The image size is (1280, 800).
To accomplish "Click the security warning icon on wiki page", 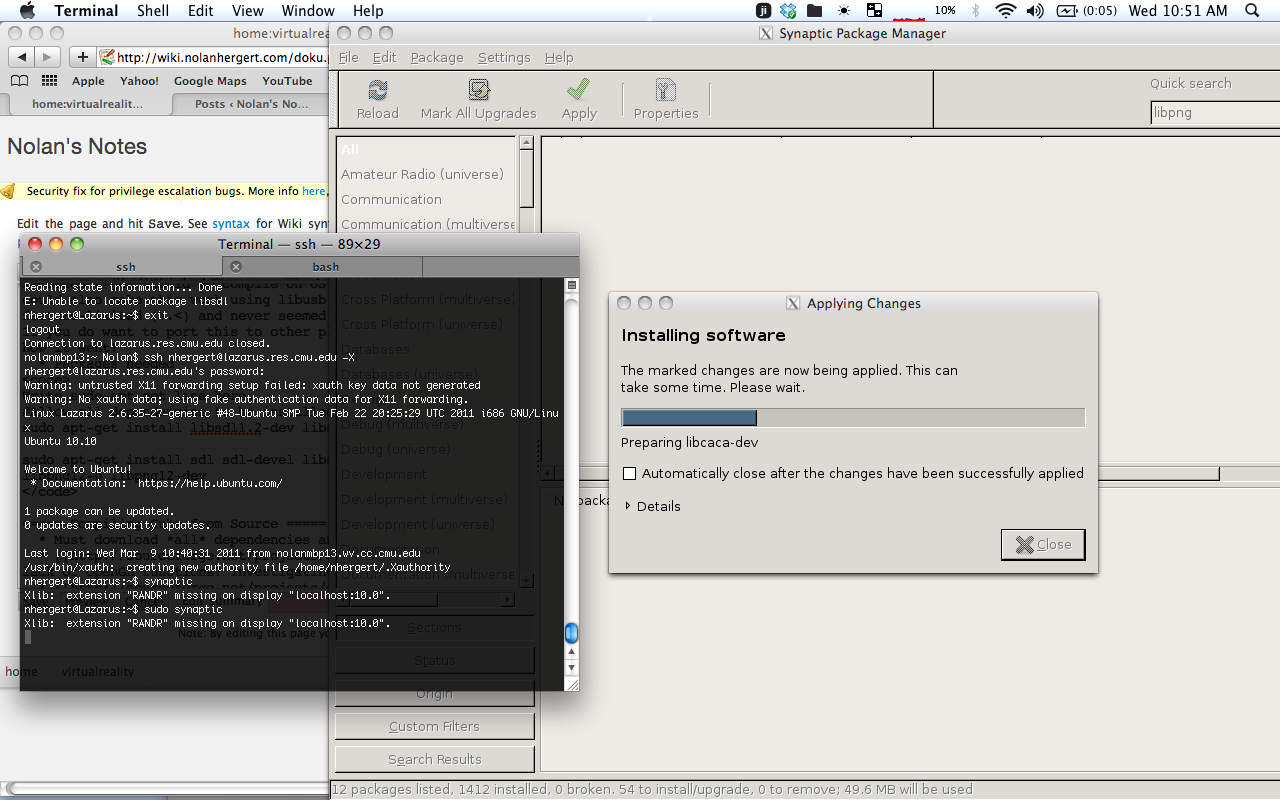I will click(8, 191).
